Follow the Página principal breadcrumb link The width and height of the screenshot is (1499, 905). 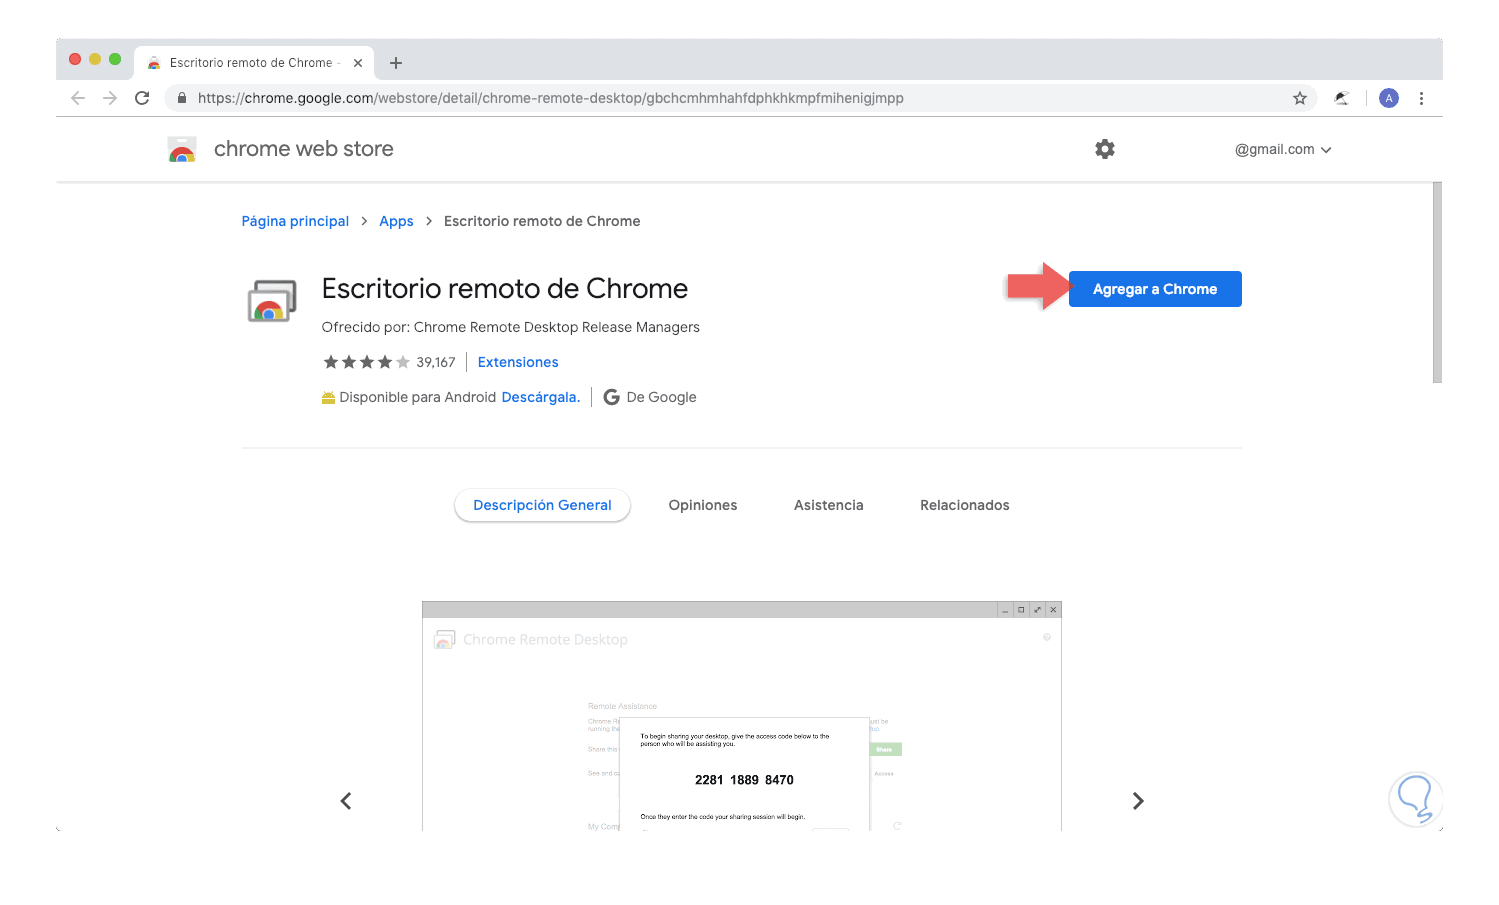click(x=295, y=221)
